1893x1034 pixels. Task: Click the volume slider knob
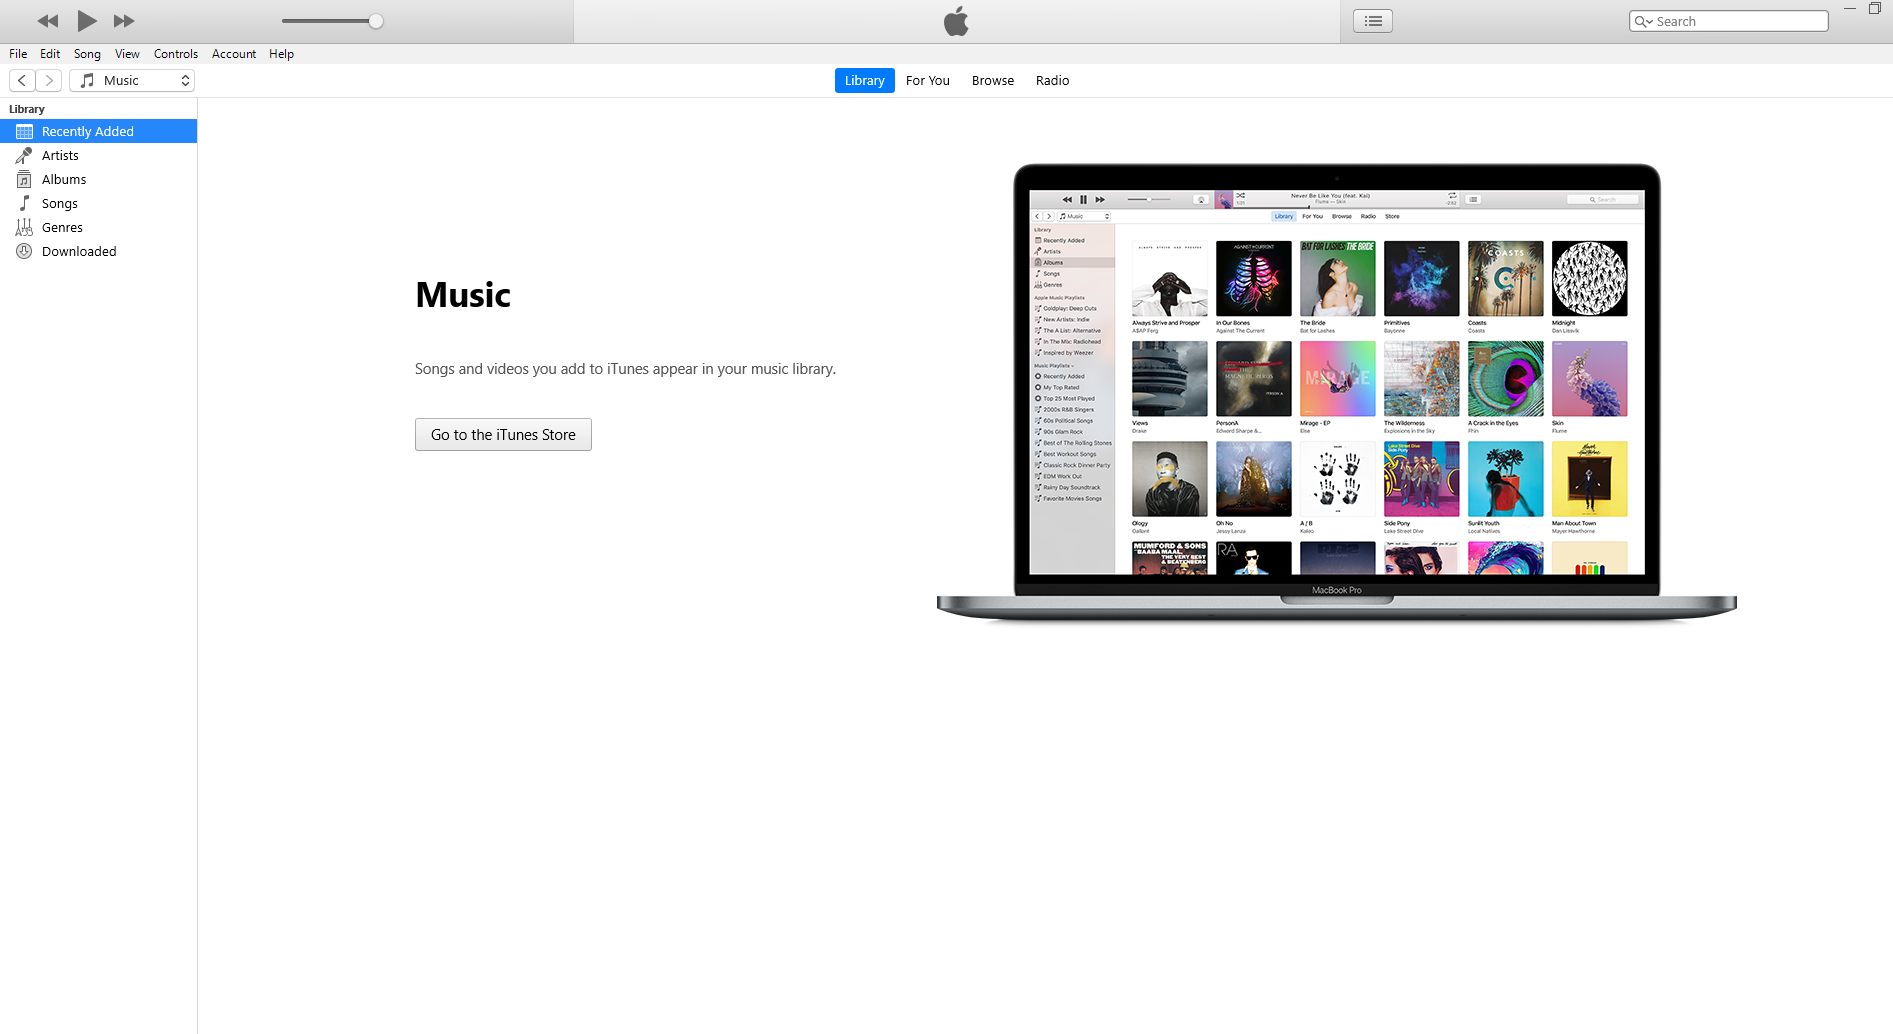click(x=376, y=21)
